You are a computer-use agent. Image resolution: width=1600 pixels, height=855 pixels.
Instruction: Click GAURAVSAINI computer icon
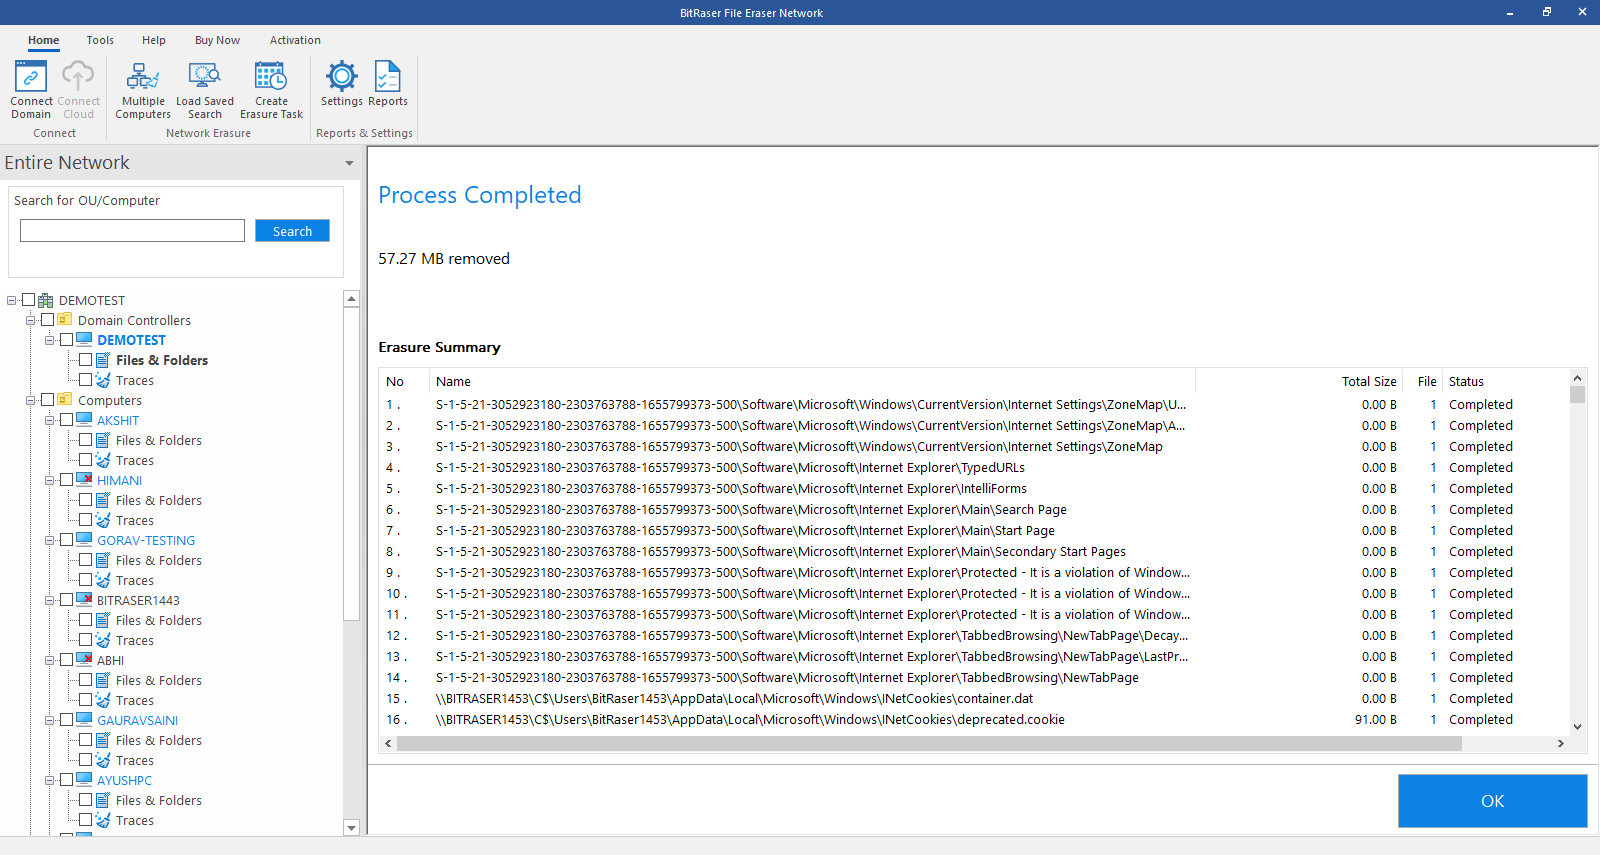pos(84,720)
